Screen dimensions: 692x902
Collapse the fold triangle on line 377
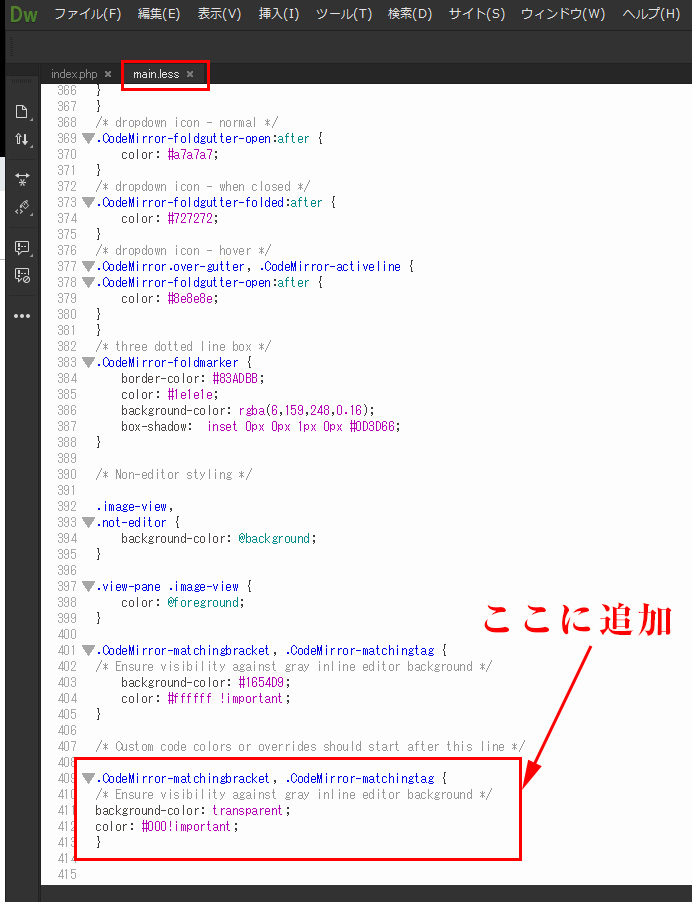pyautogui.click(x=88, y=266)
